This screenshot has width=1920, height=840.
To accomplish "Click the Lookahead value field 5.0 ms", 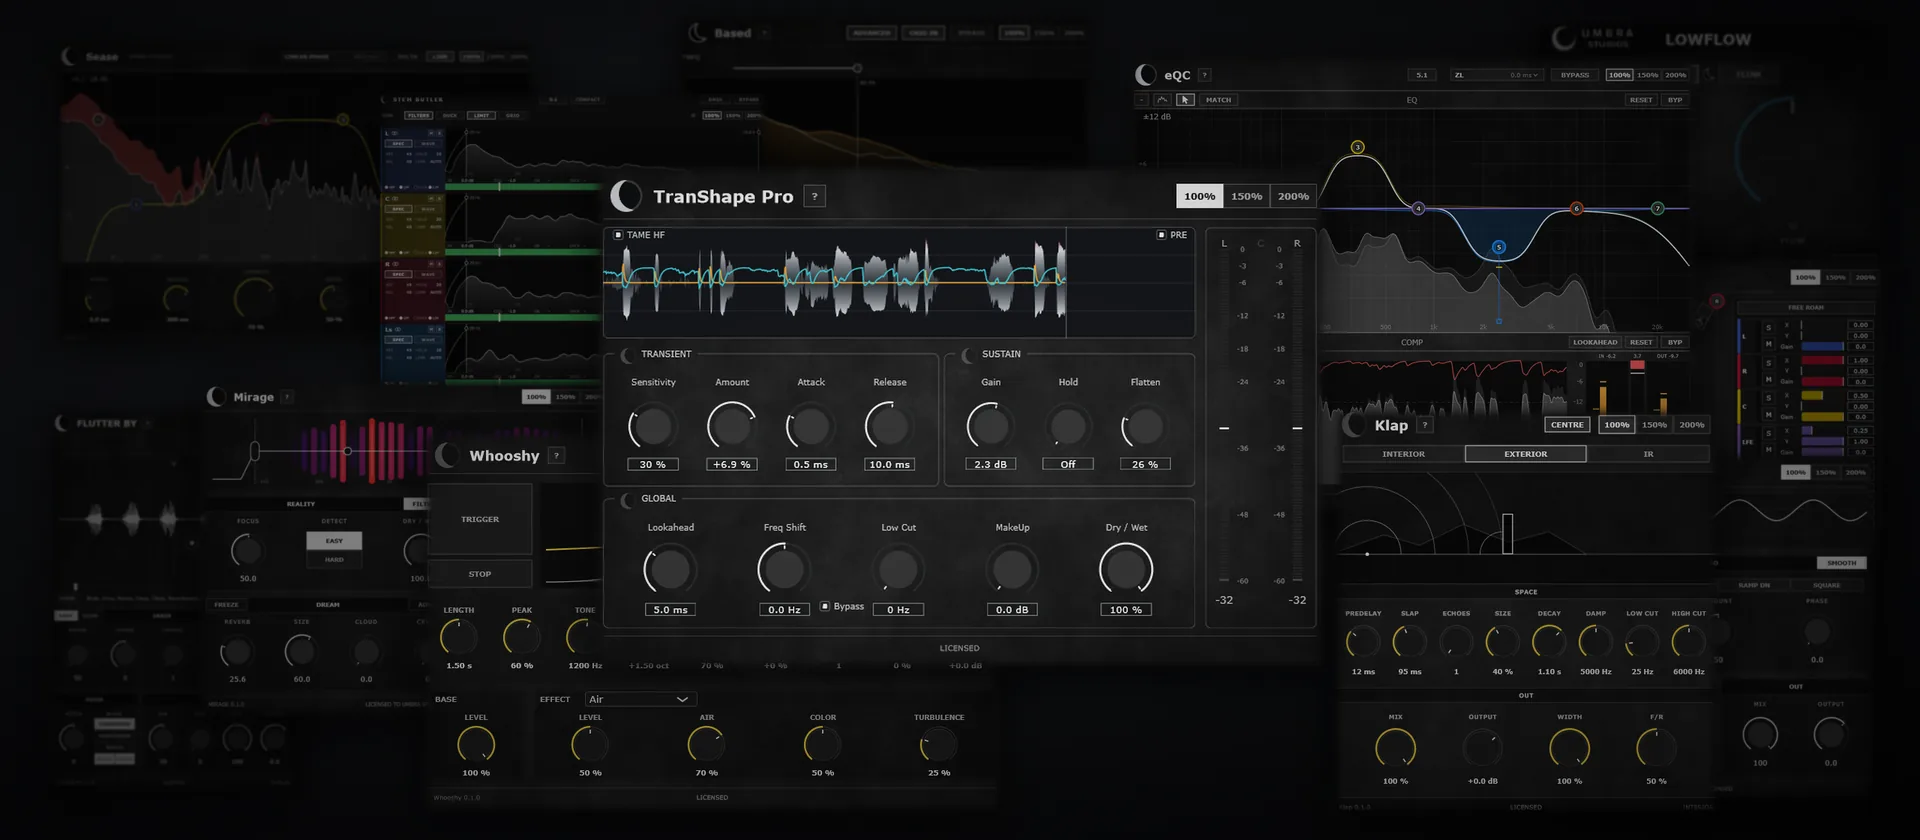I will [x=670, y=610].
